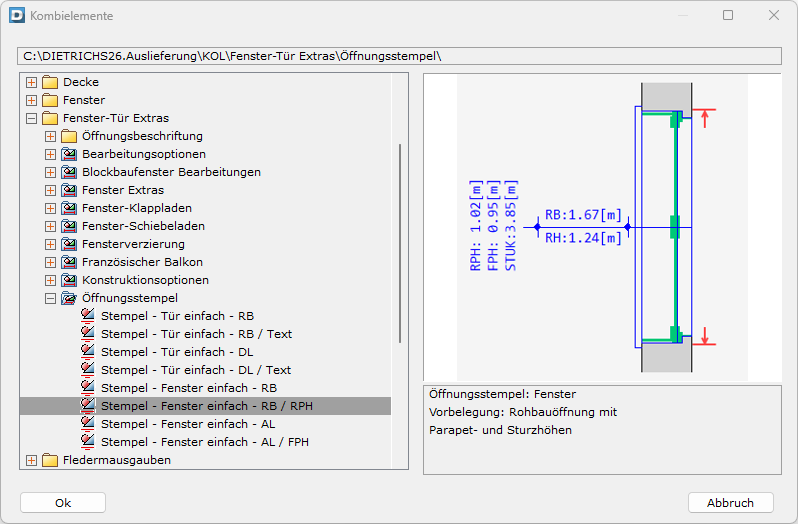Image resolution: width=798 pixels, height=524 pixels.
Task: Select Stempel - Tür einfach - RB / Text
Action: [196, 334]
